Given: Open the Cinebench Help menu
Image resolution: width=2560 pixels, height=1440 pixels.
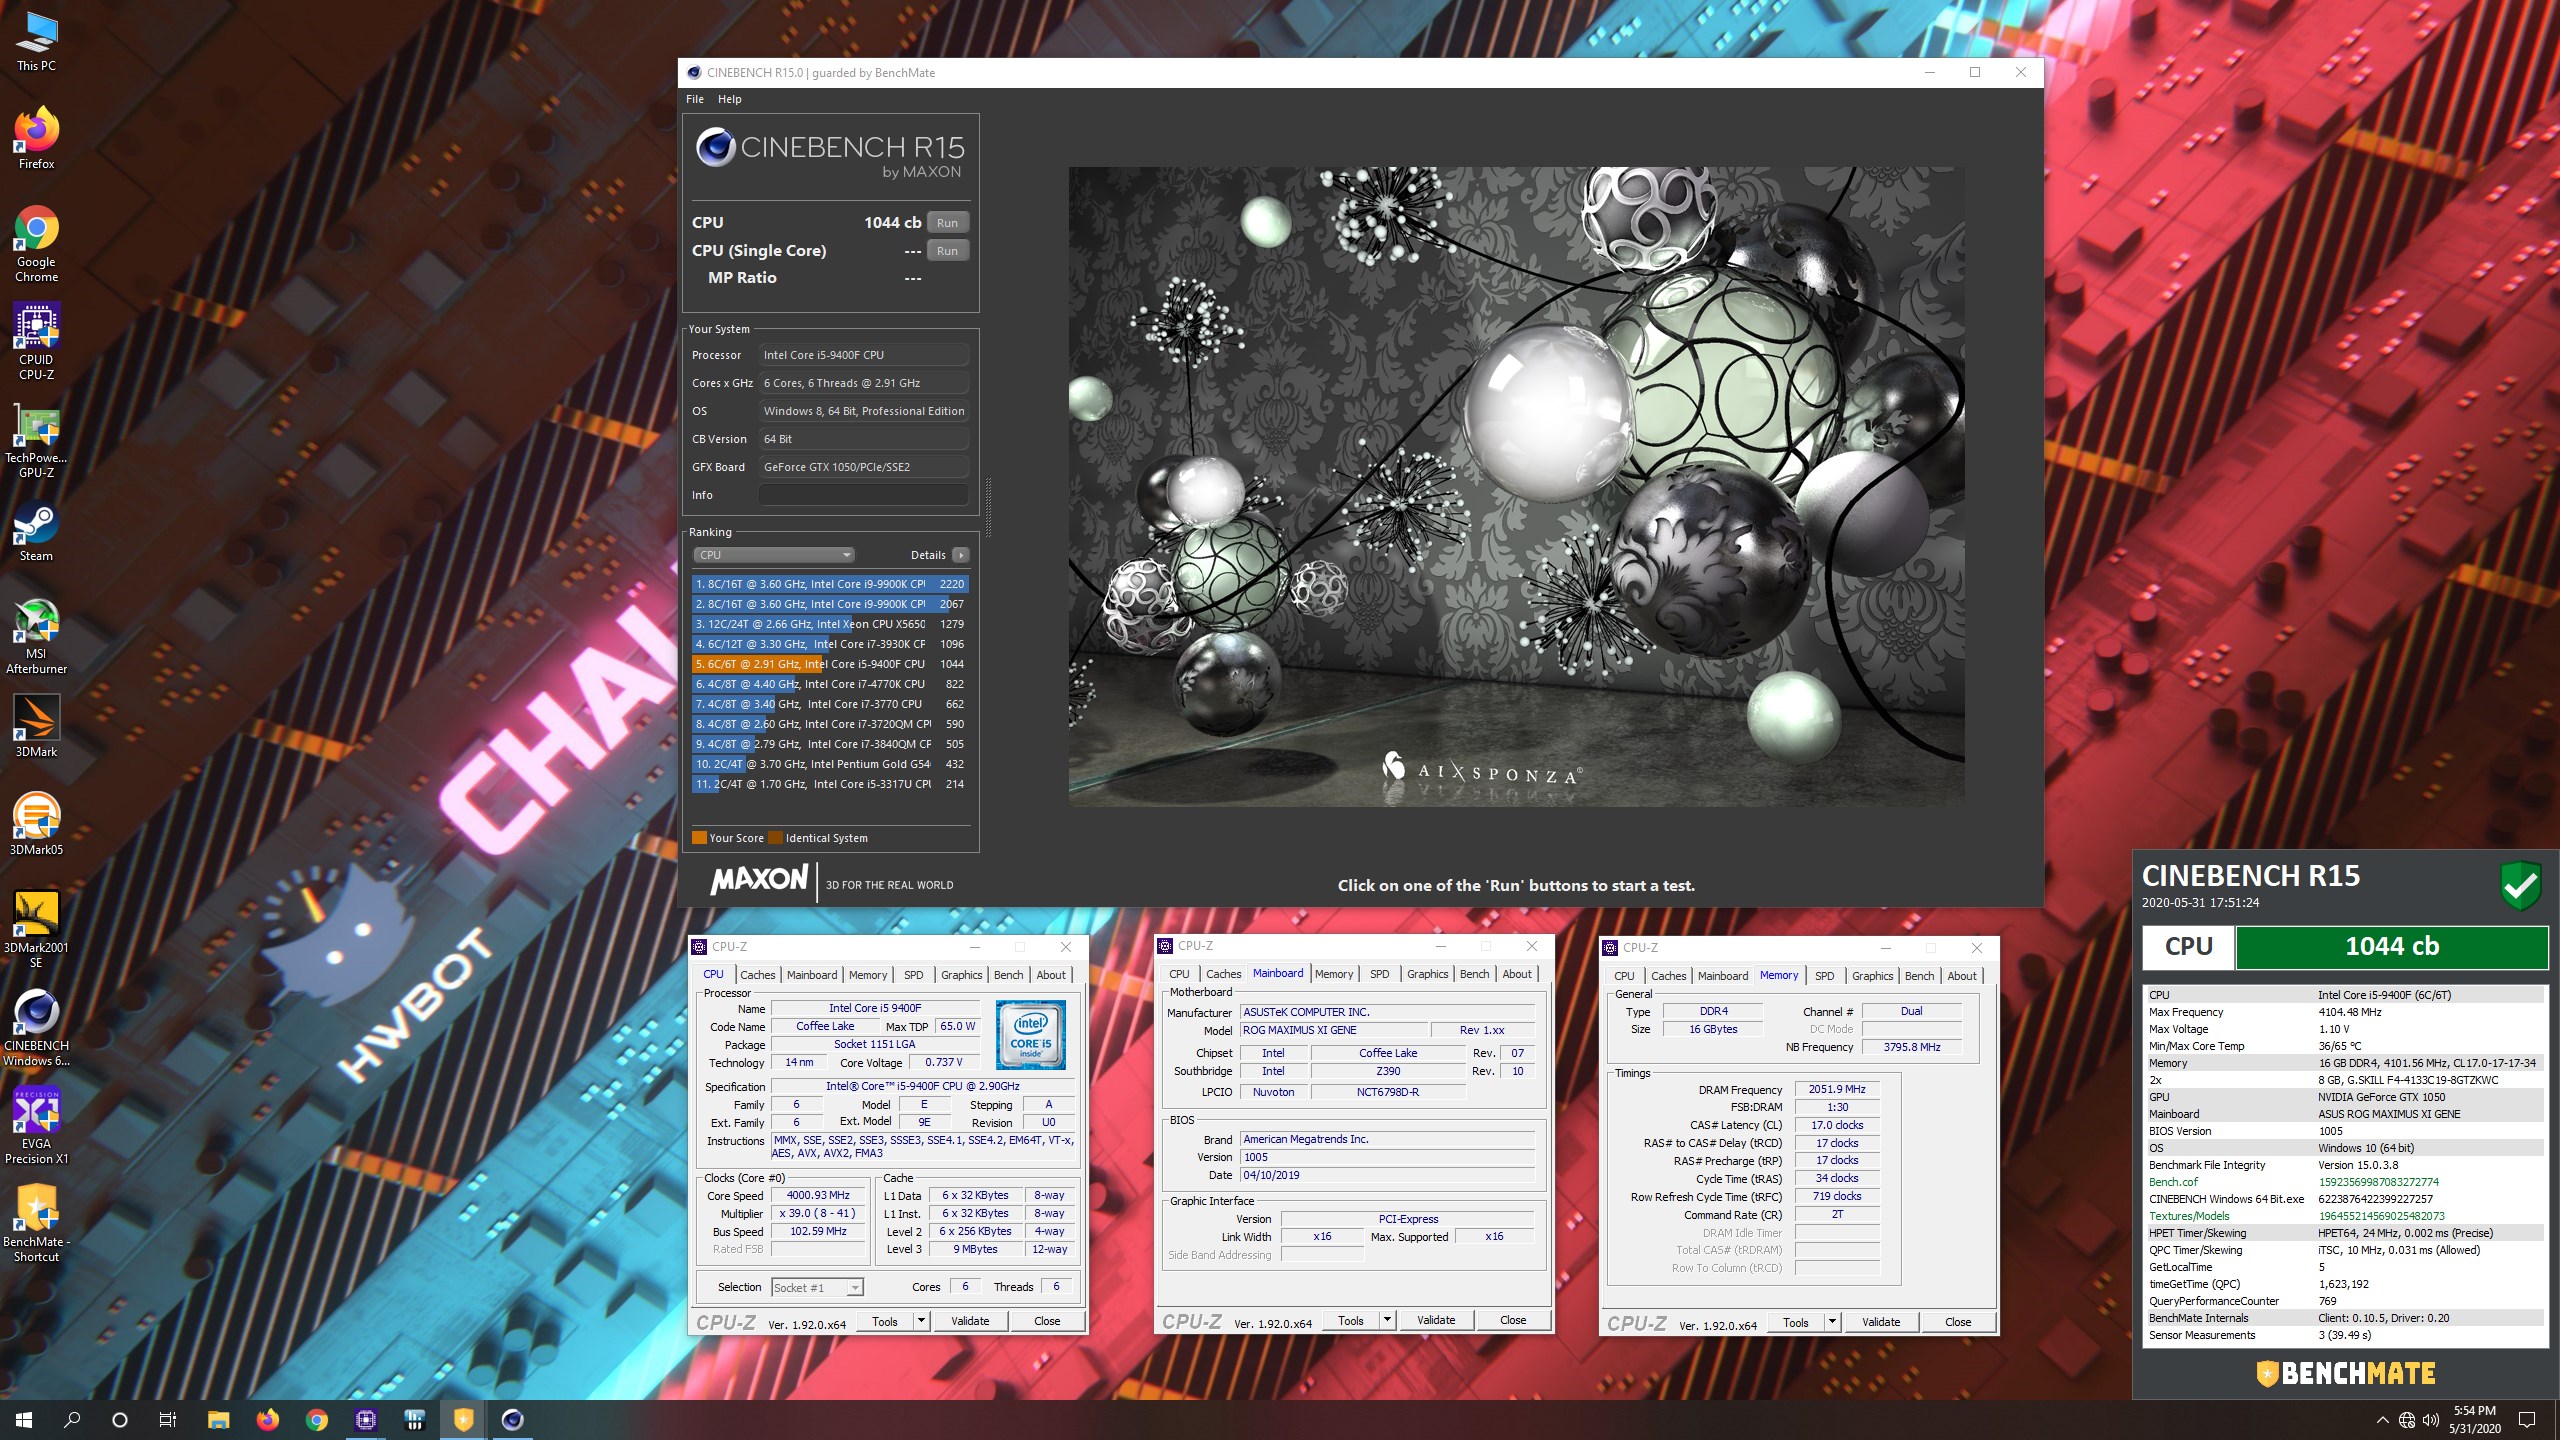Looking at the screenshot, I should pos(730,99).
